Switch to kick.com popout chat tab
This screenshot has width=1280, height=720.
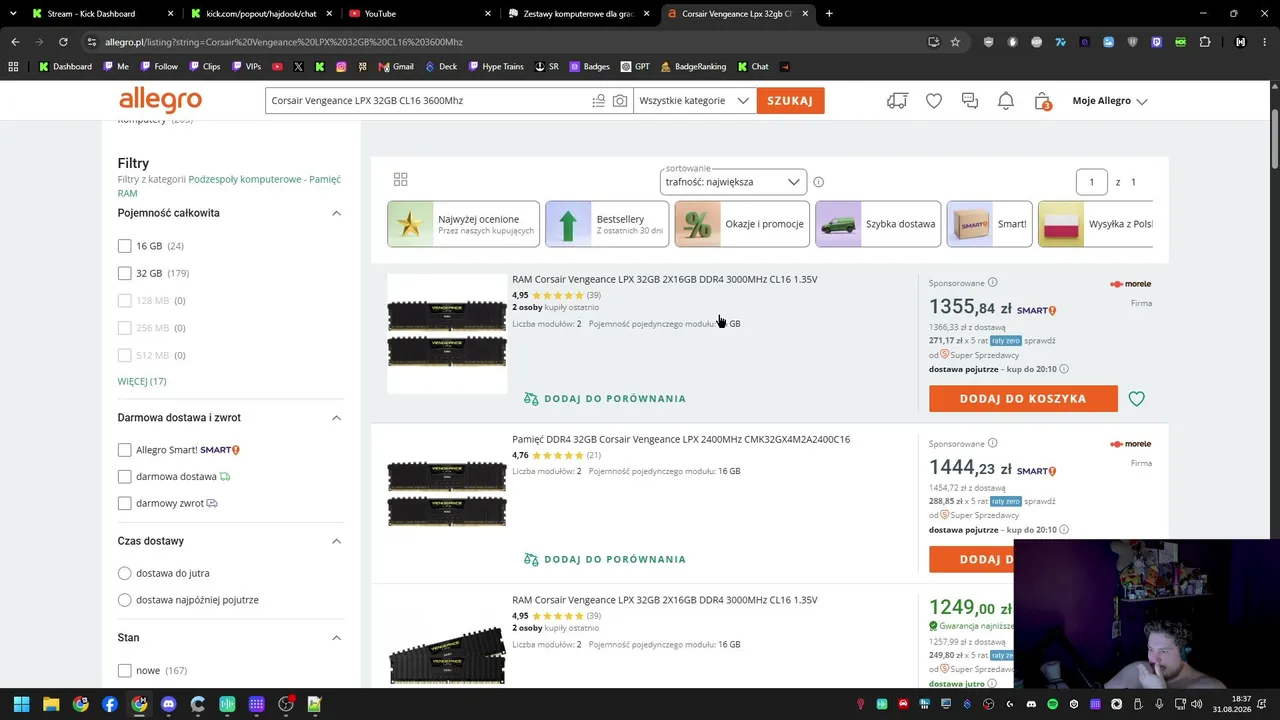coord(262,14)
